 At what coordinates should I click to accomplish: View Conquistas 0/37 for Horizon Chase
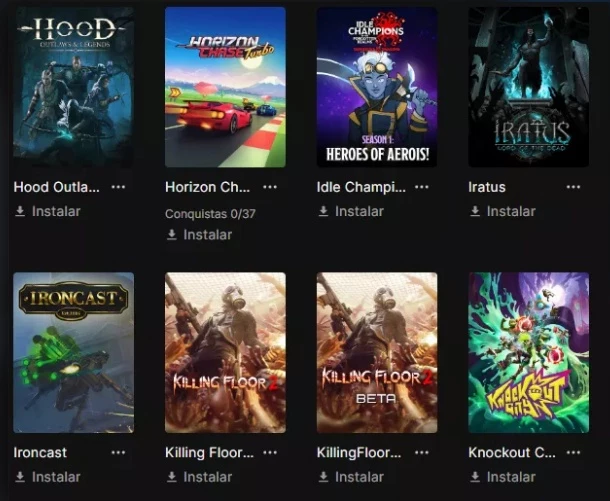(x=210, y=214)
